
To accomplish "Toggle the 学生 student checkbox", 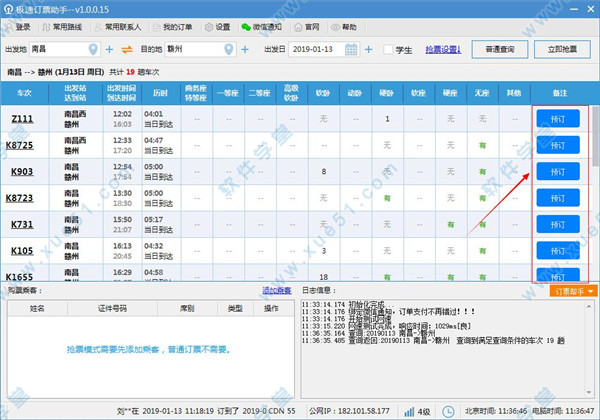I will [390, 49].
